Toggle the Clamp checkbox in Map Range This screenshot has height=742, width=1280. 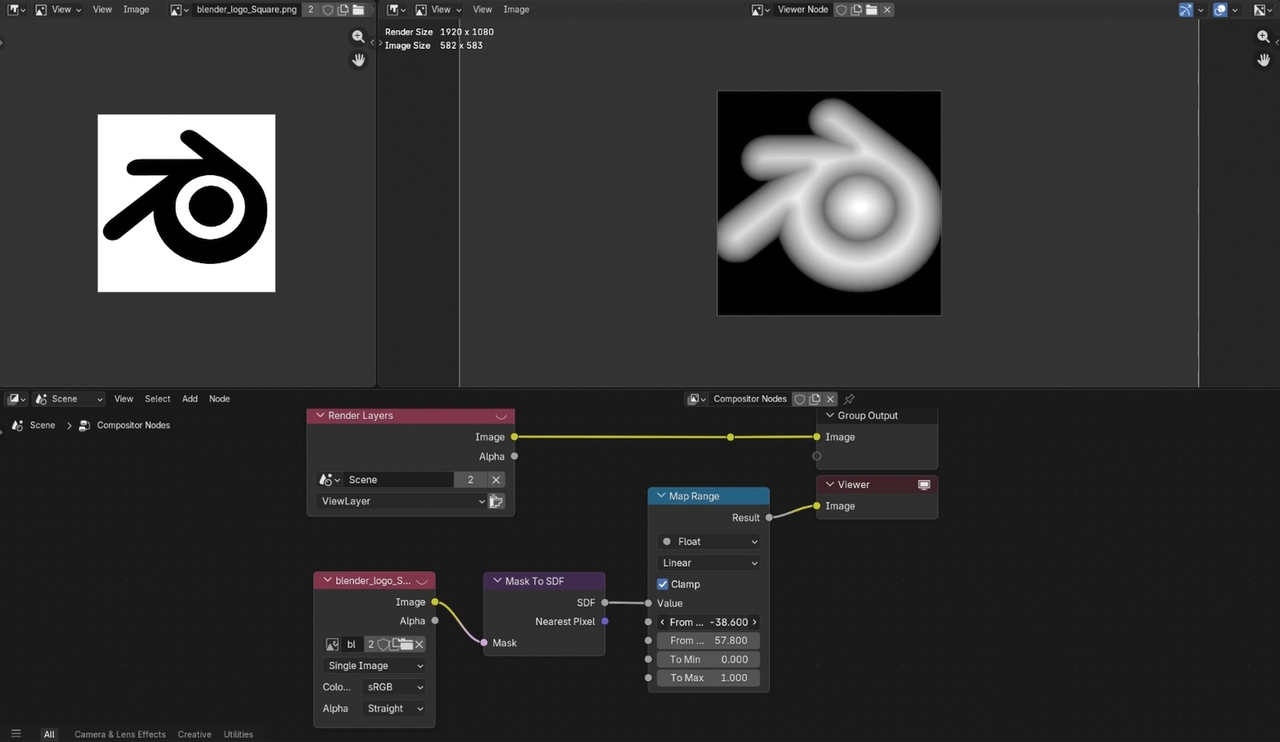tap(662, 584)
